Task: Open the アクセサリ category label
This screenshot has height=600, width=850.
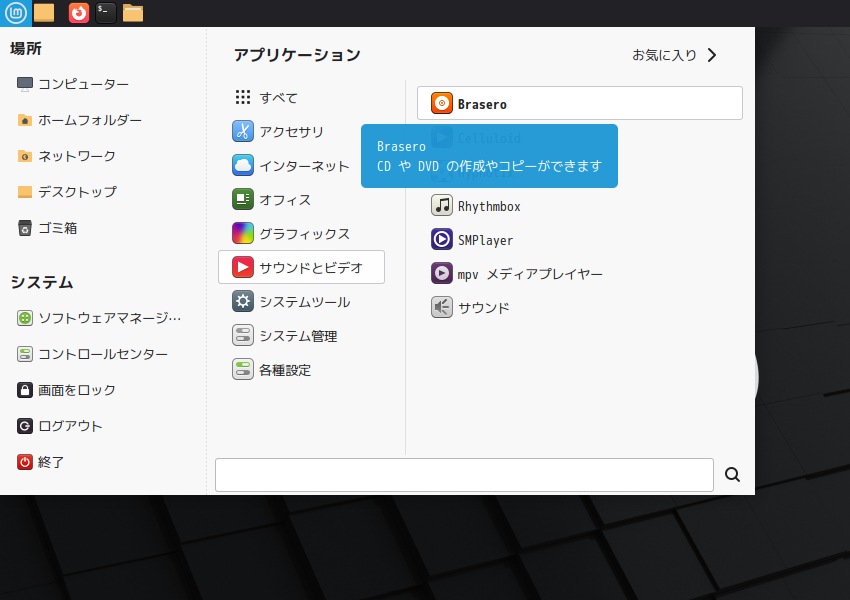Action: (292, 132)
